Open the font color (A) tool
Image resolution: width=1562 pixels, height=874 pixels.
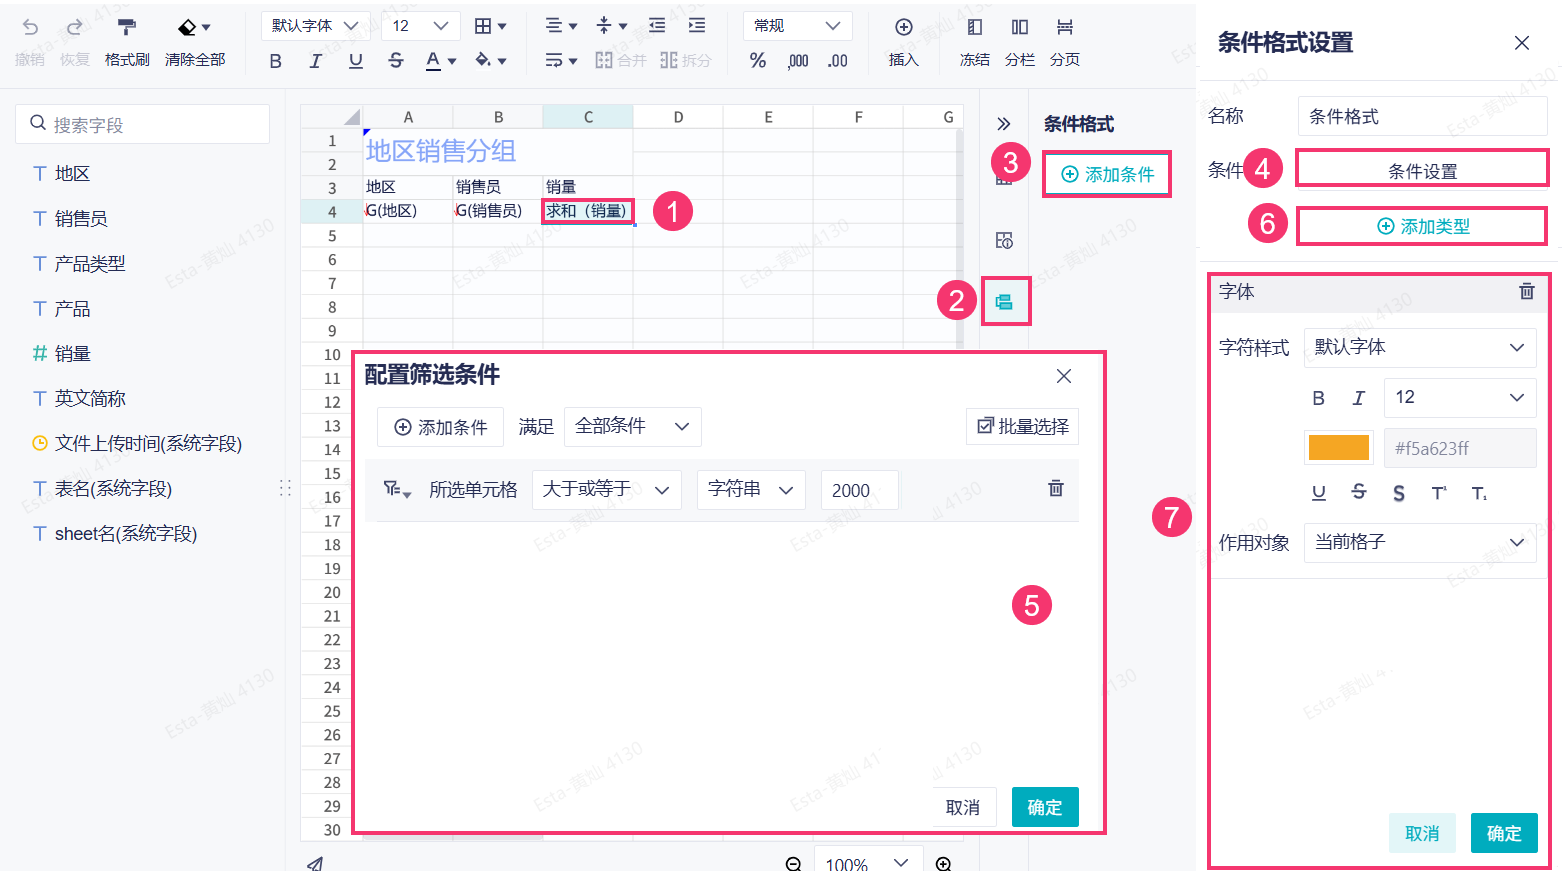pos(440,61)
